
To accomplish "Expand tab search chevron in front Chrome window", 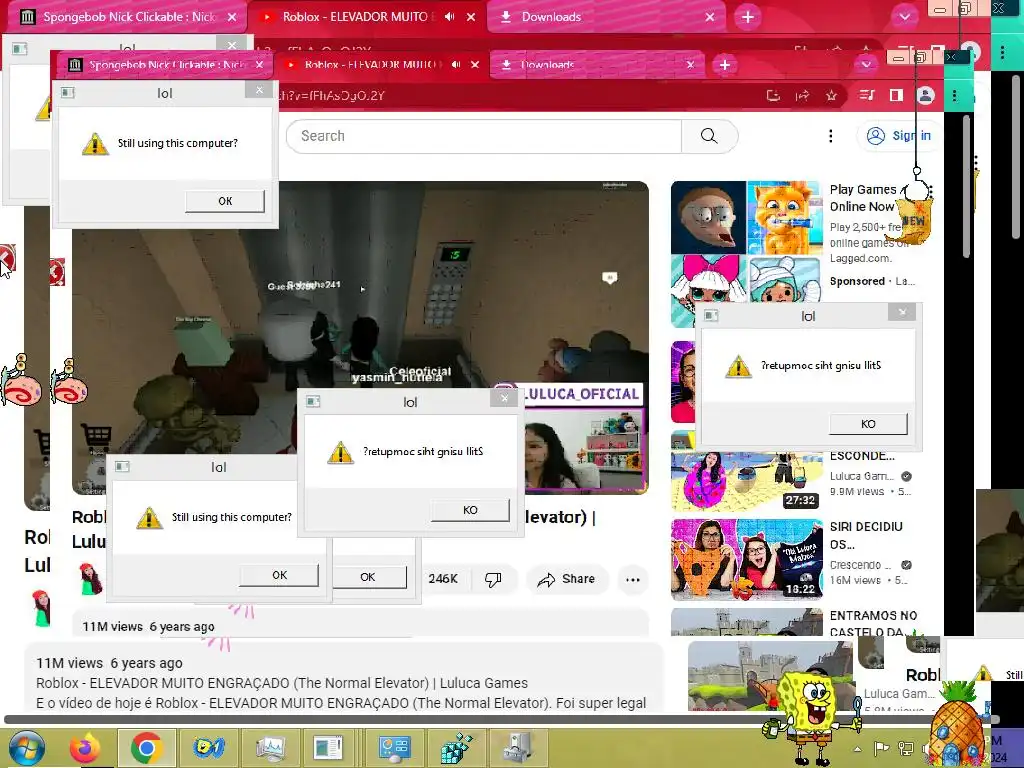I will [866, 65].
